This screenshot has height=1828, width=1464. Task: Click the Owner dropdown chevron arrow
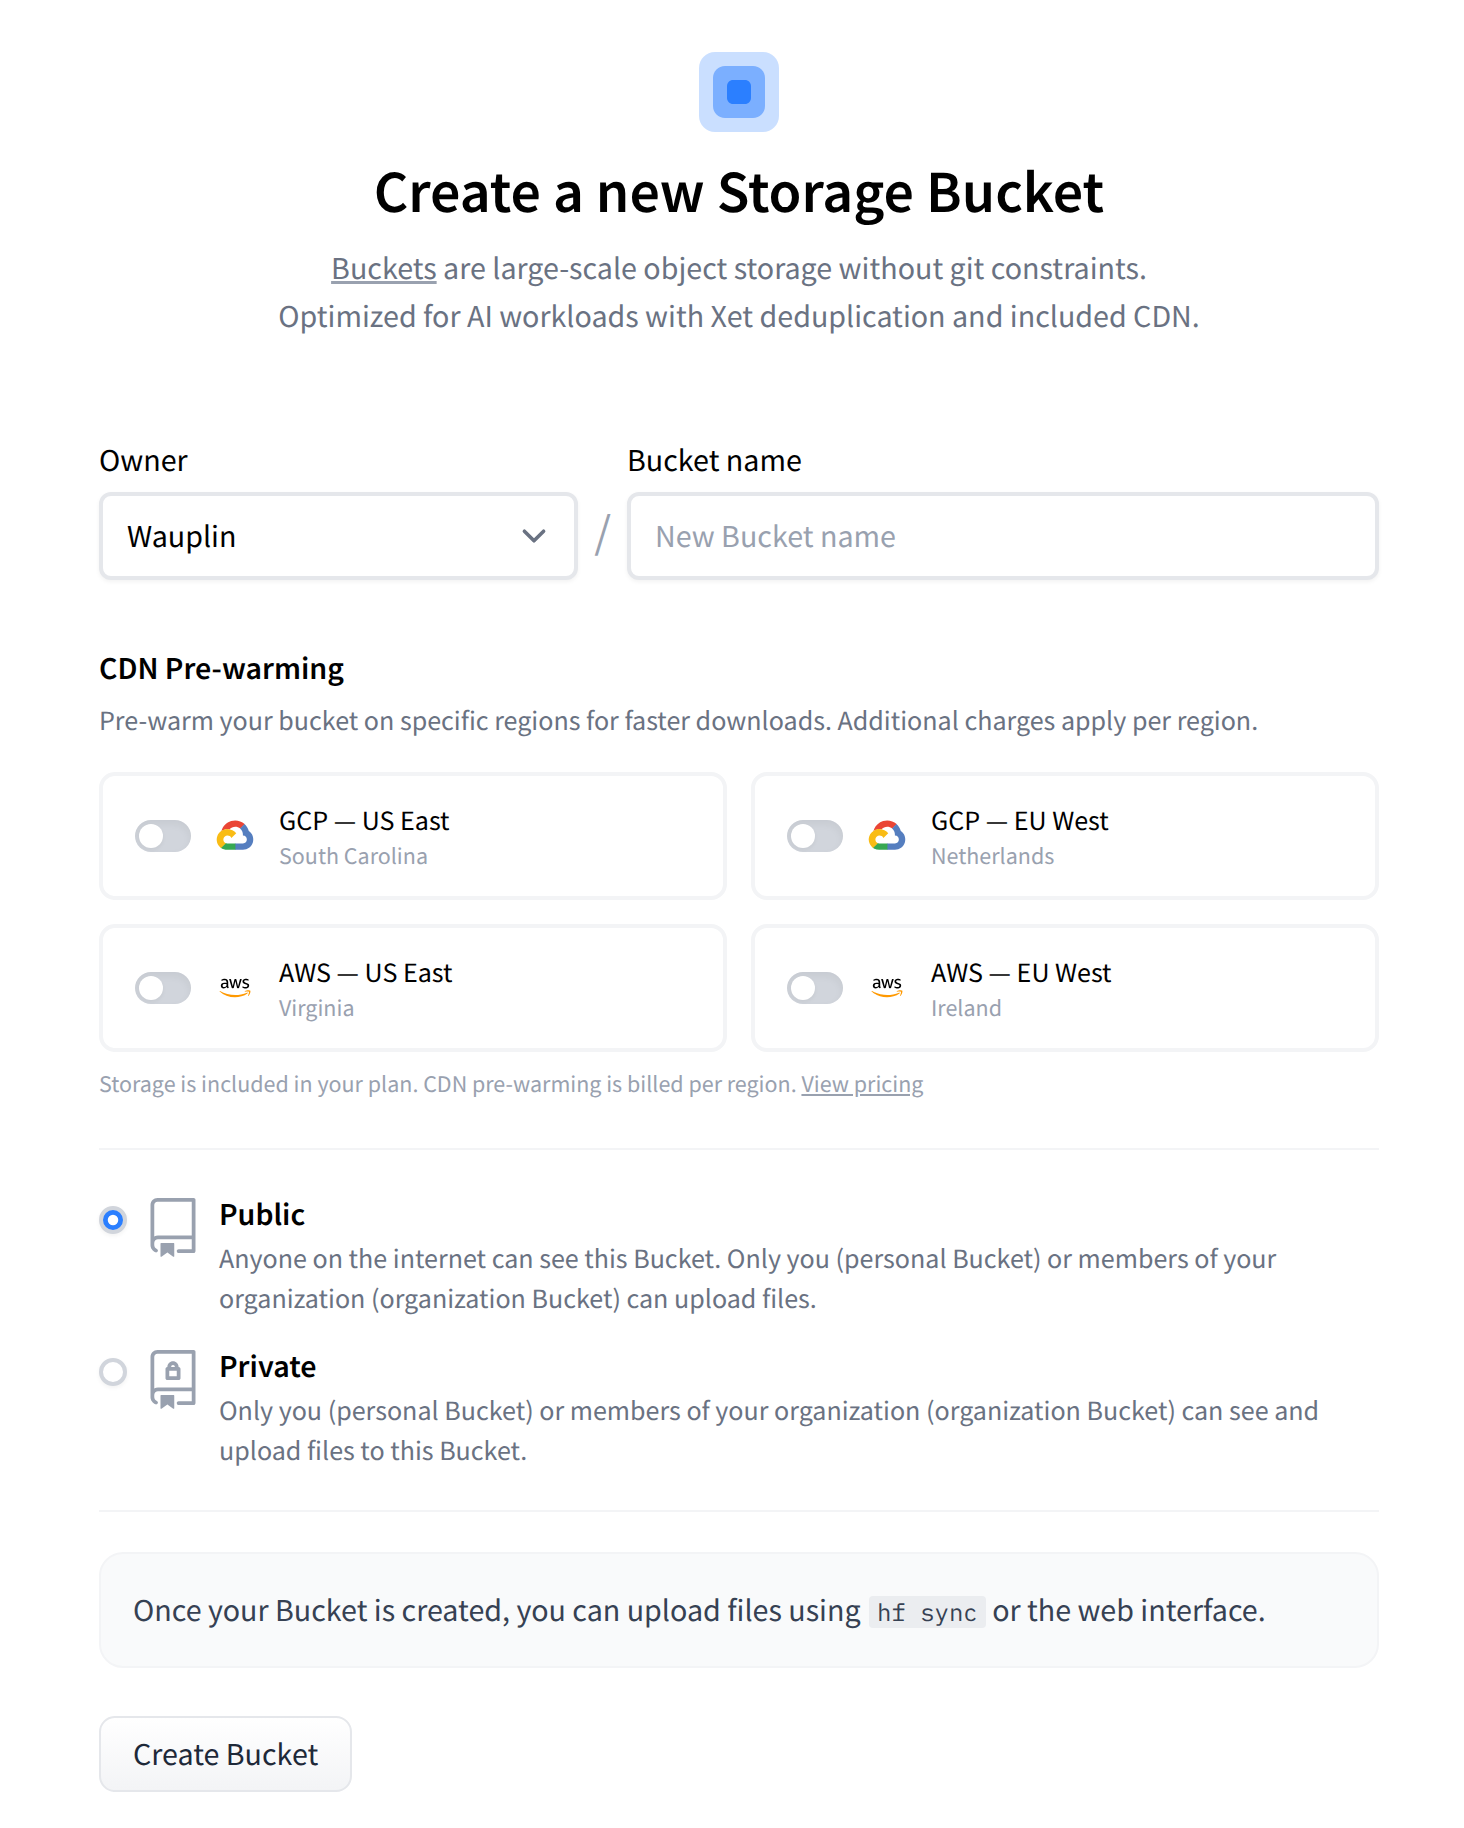(x=534, y=537)
